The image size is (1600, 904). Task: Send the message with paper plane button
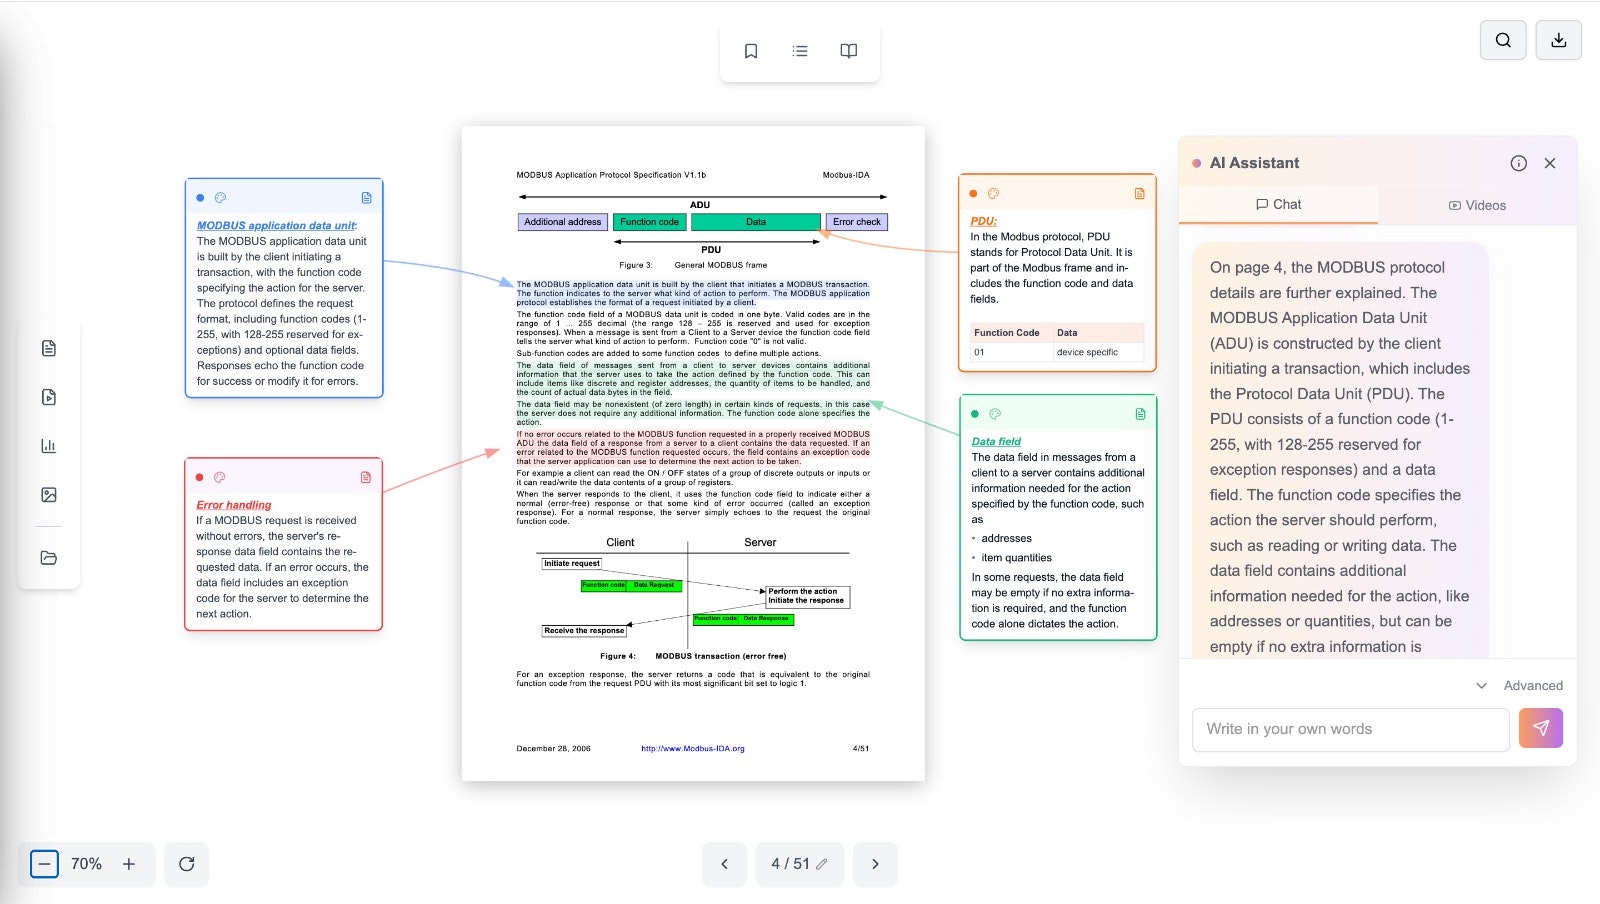(x=1541, y=728)
